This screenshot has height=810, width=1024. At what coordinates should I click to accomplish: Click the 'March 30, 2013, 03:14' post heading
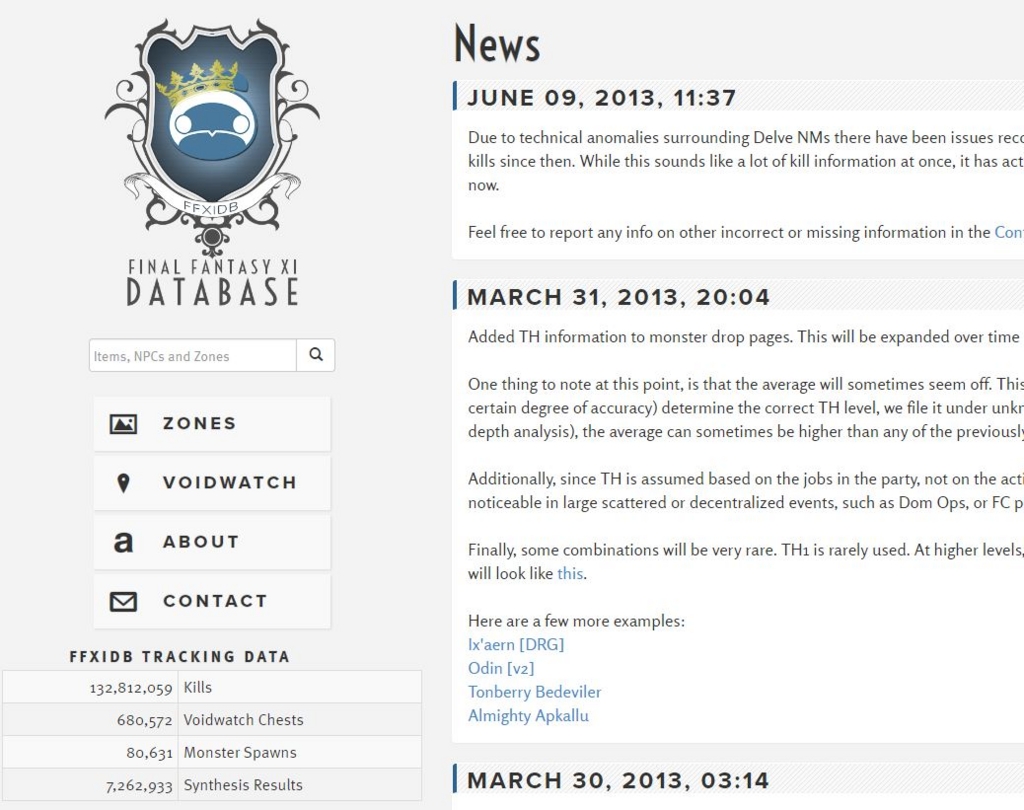point(618,781)
